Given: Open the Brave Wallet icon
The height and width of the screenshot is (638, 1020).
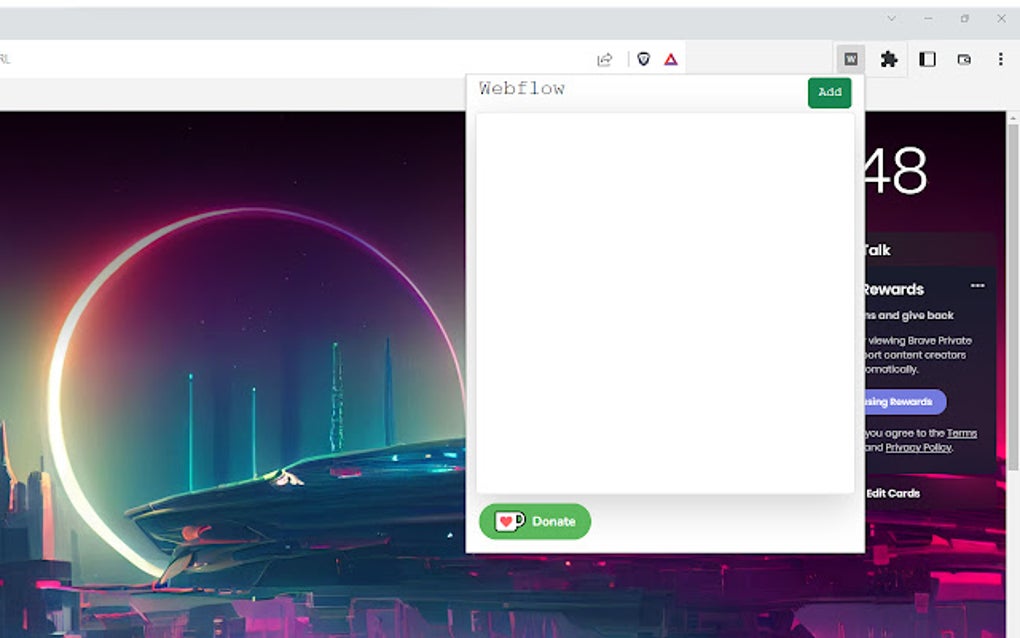Looking at the screenshot, I should point(963,59).
